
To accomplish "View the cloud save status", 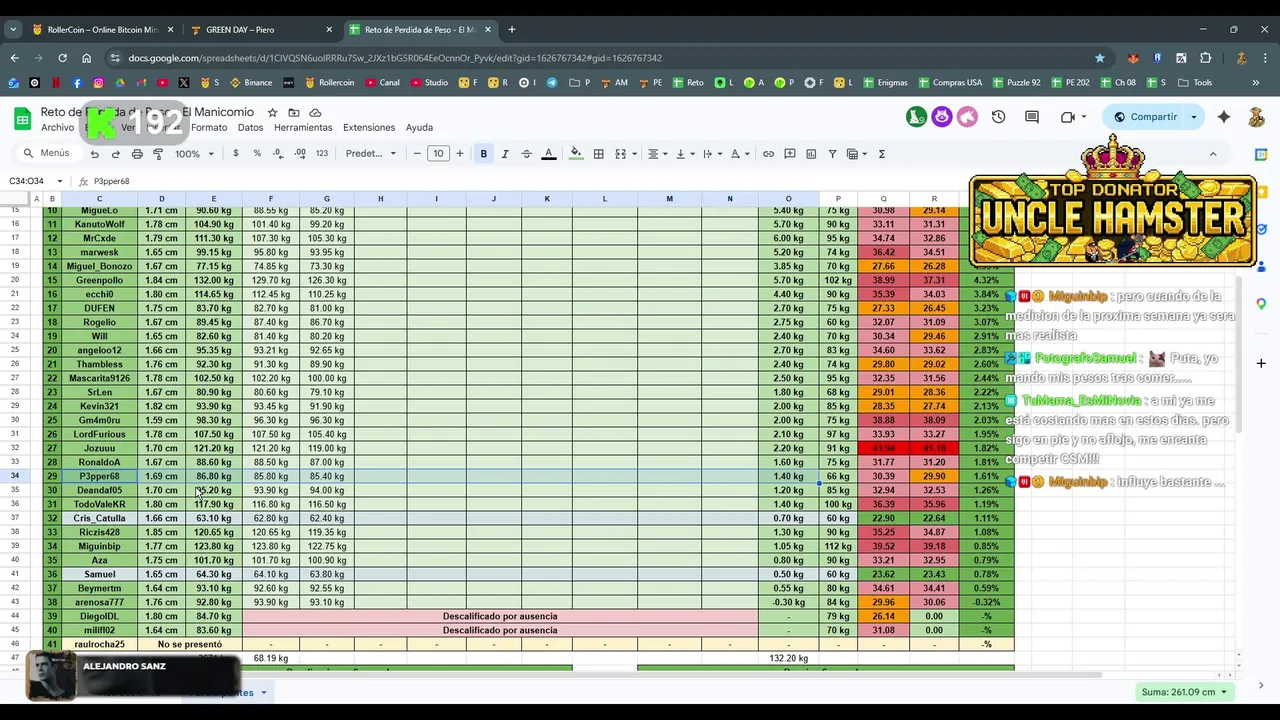I will (315, 112).
